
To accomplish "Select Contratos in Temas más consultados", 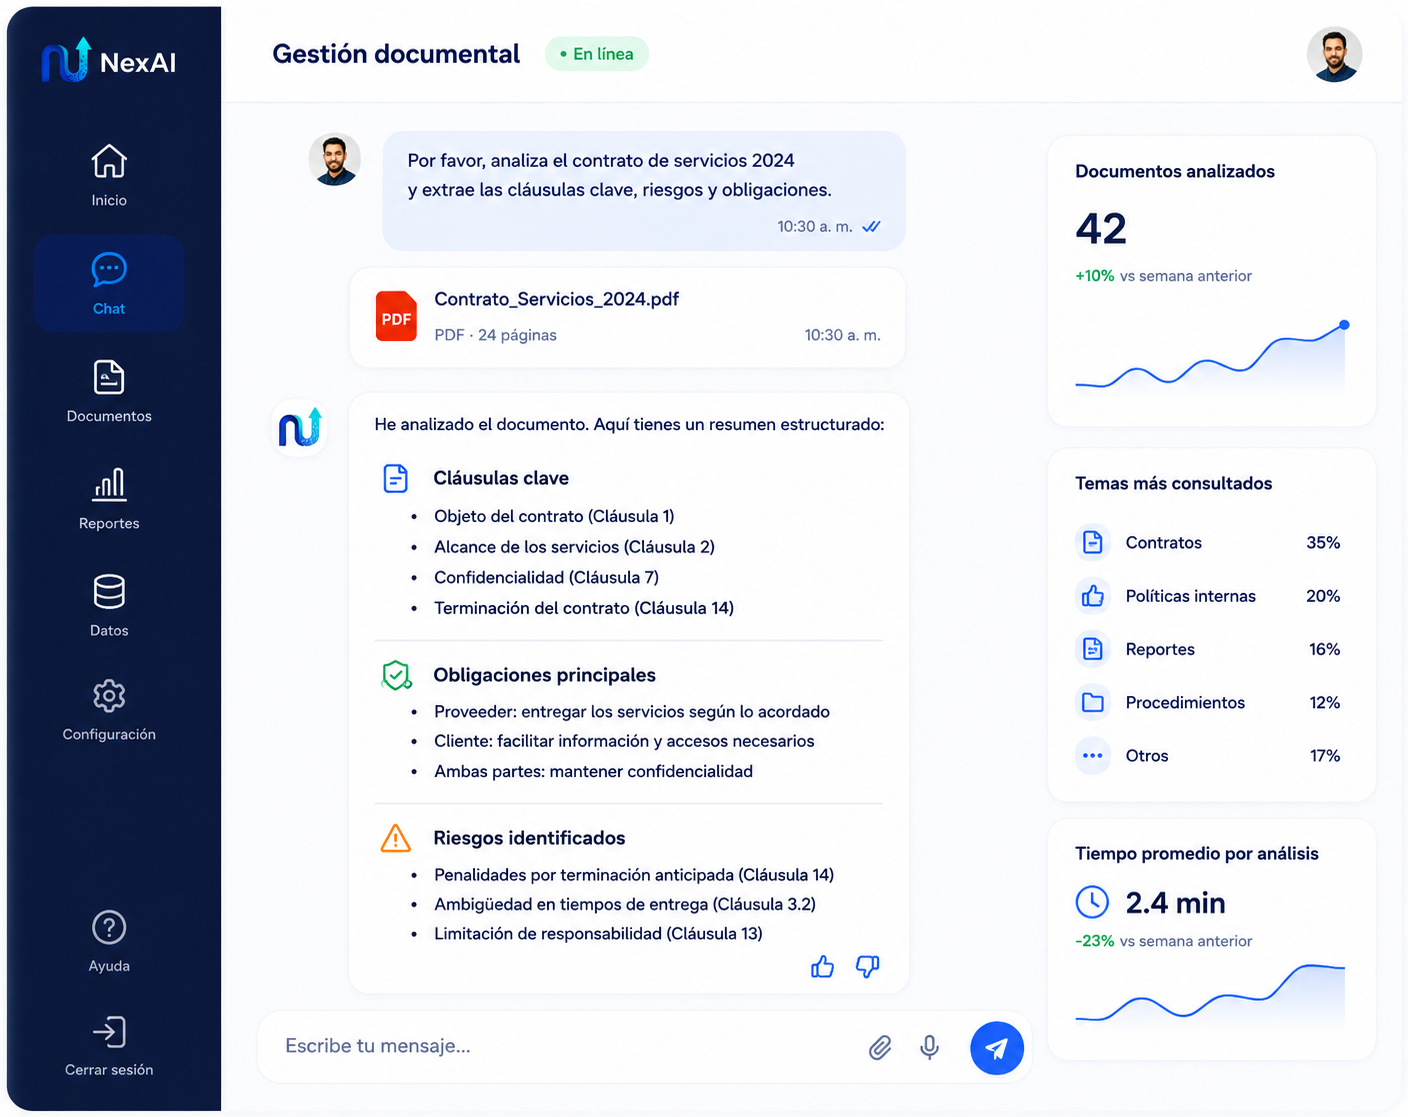I will 1208,542.
